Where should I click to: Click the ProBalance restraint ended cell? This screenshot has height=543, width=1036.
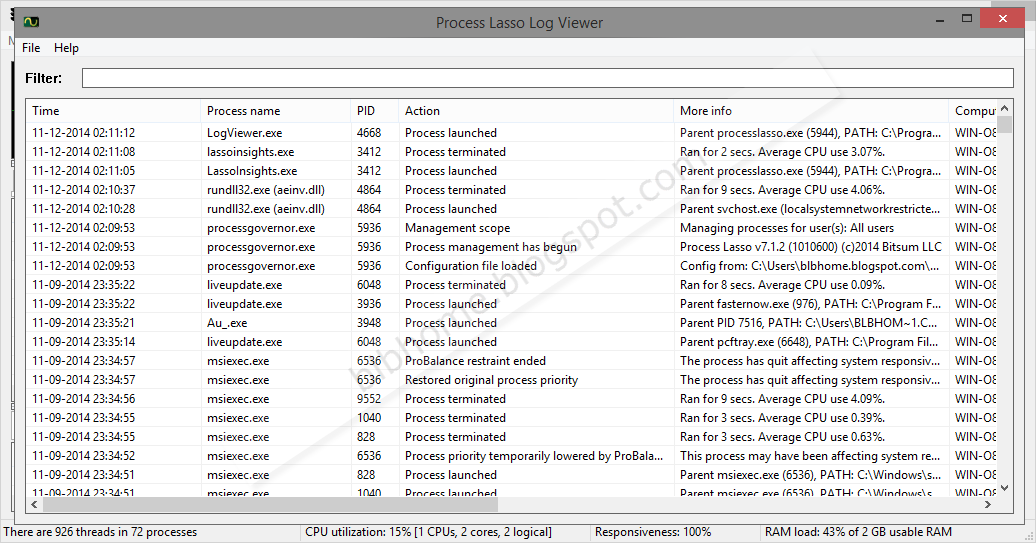pos(475,361)
